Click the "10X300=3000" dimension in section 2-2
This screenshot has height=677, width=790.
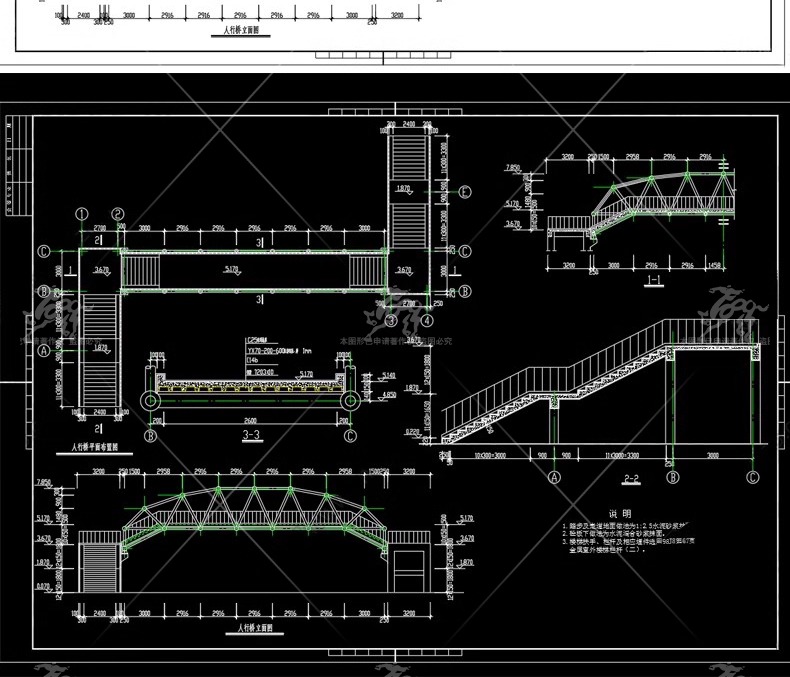(490, 456)
